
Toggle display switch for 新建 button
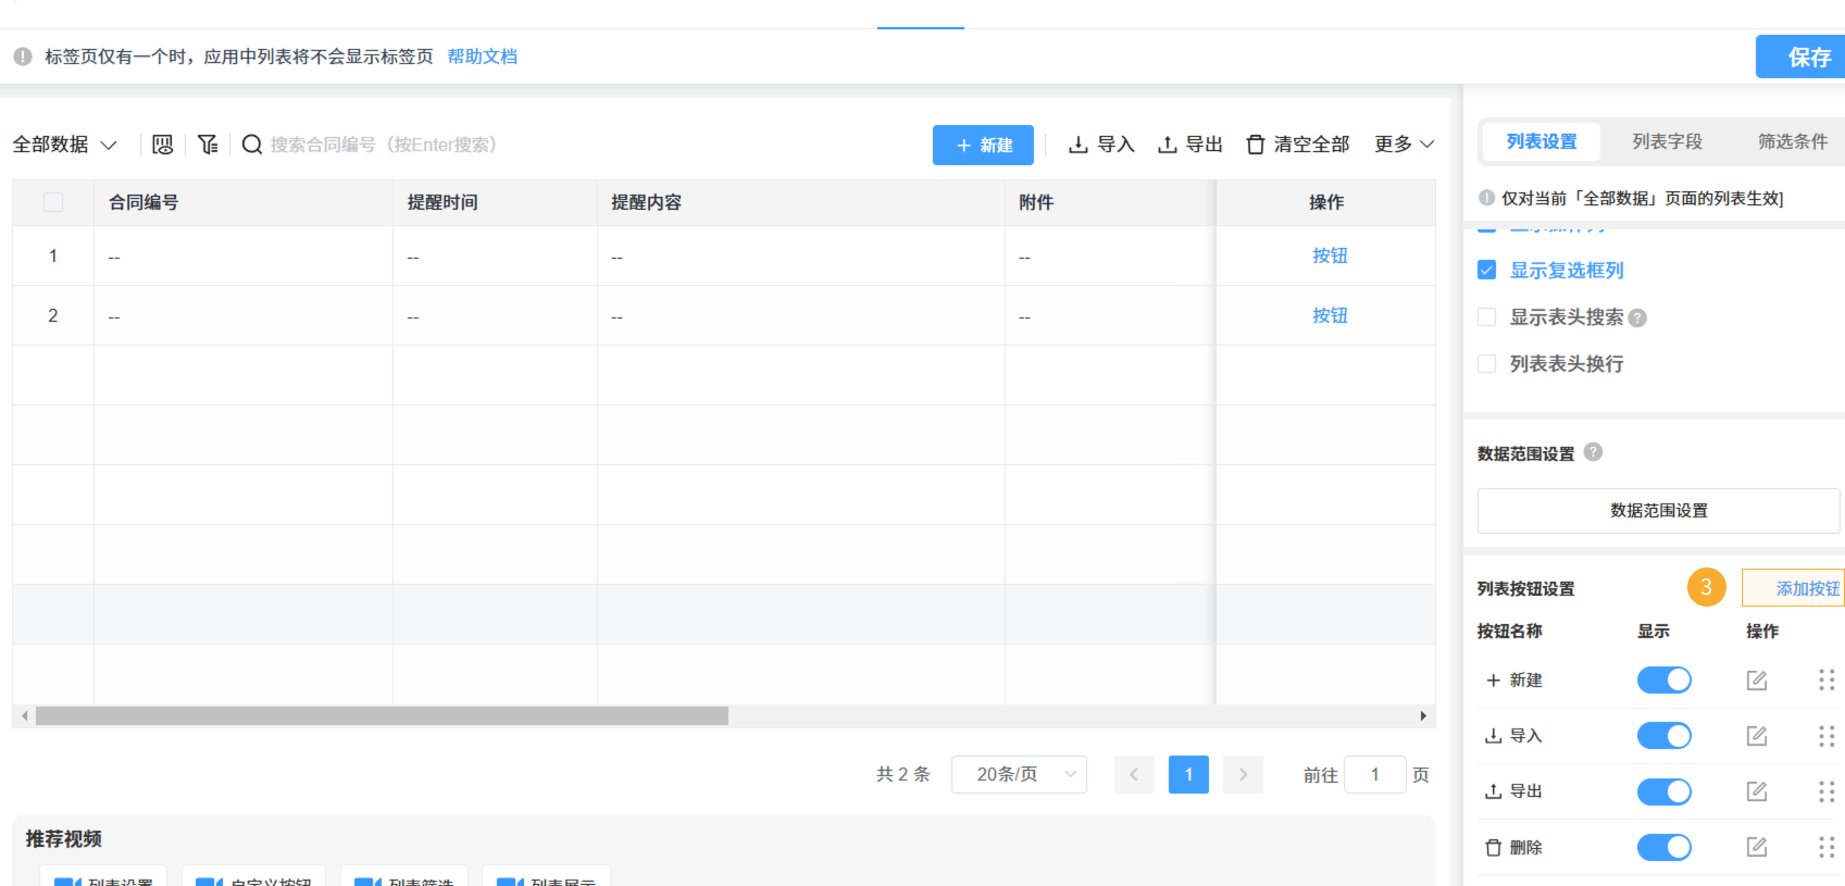1664,680
